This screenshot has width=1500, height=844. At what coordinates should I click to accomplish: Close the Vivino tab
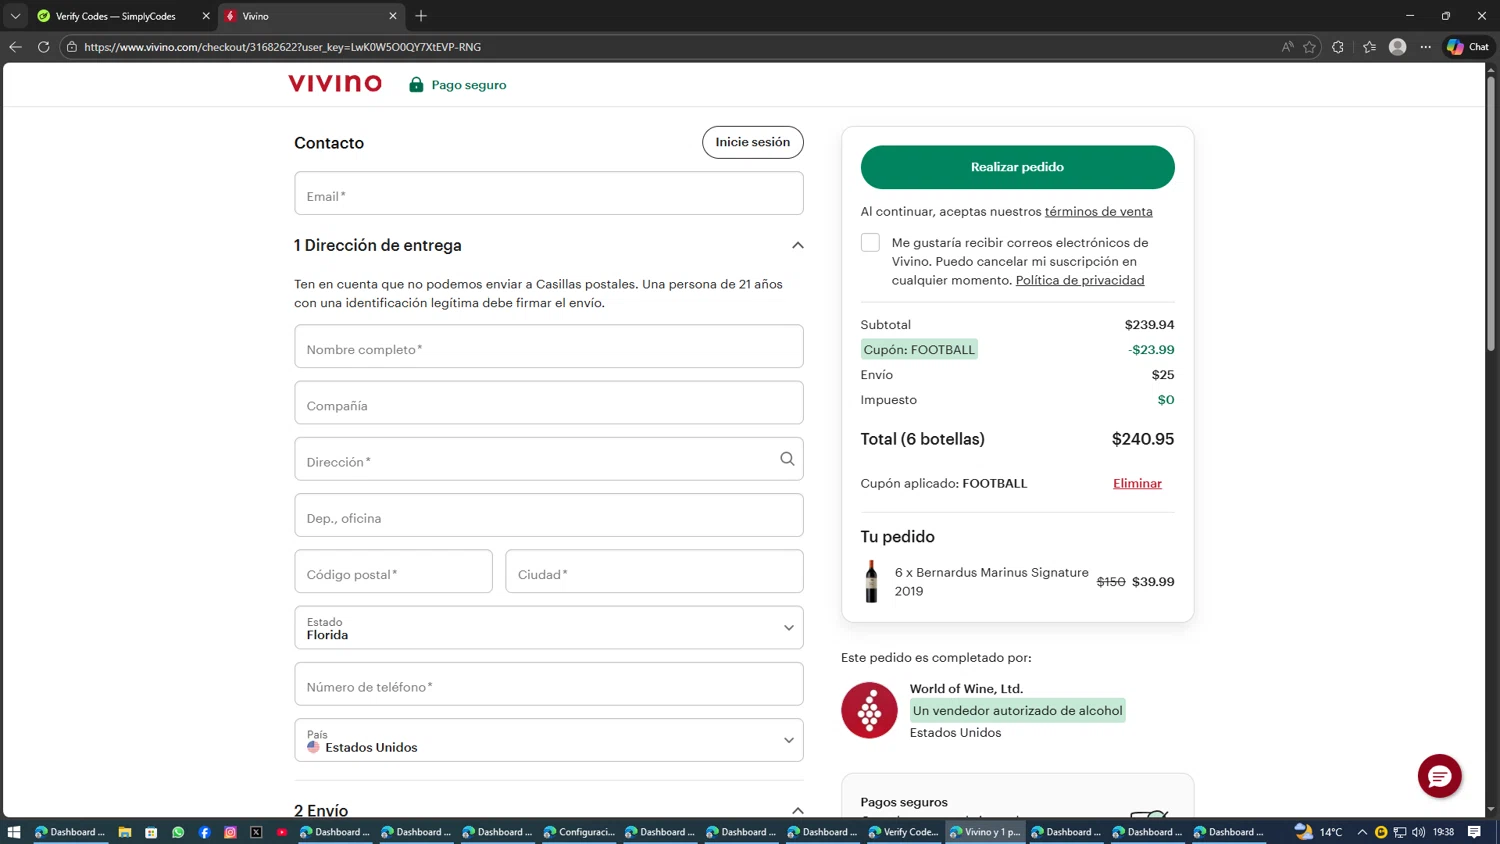pos(393,16)
